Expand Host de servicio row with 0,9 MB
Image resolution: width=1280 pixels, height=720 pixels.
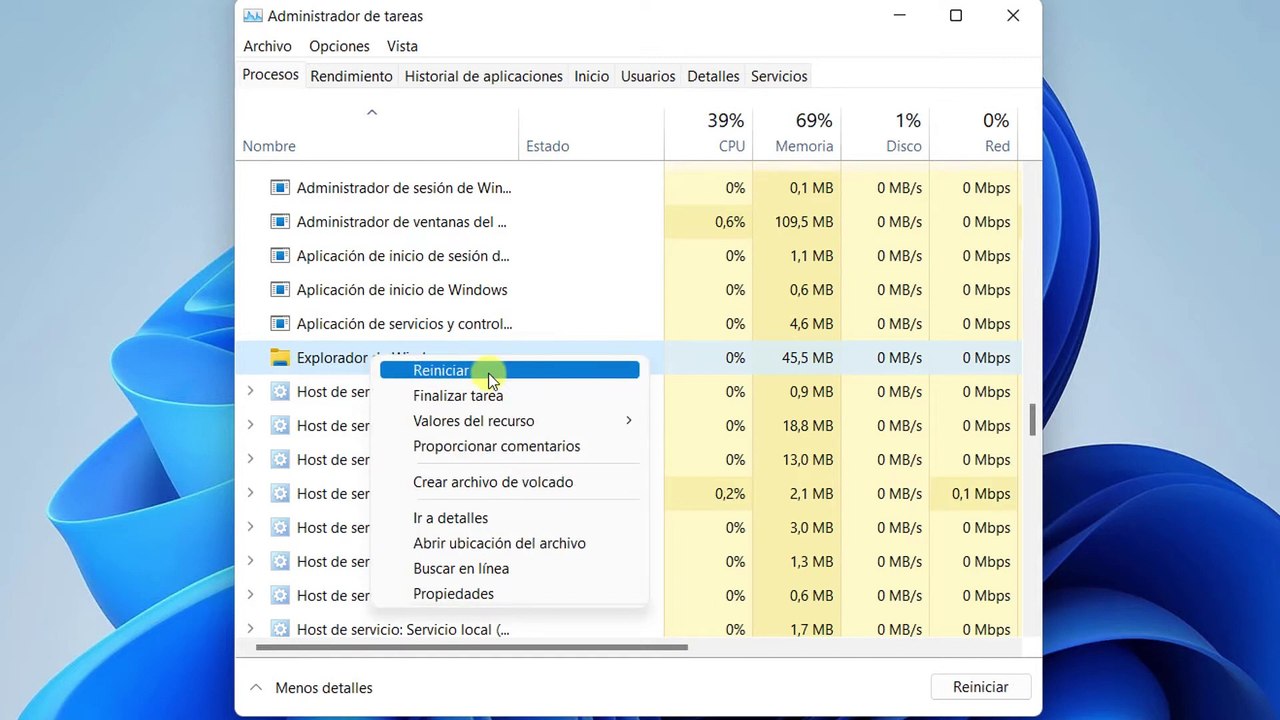tap(251, 391)
